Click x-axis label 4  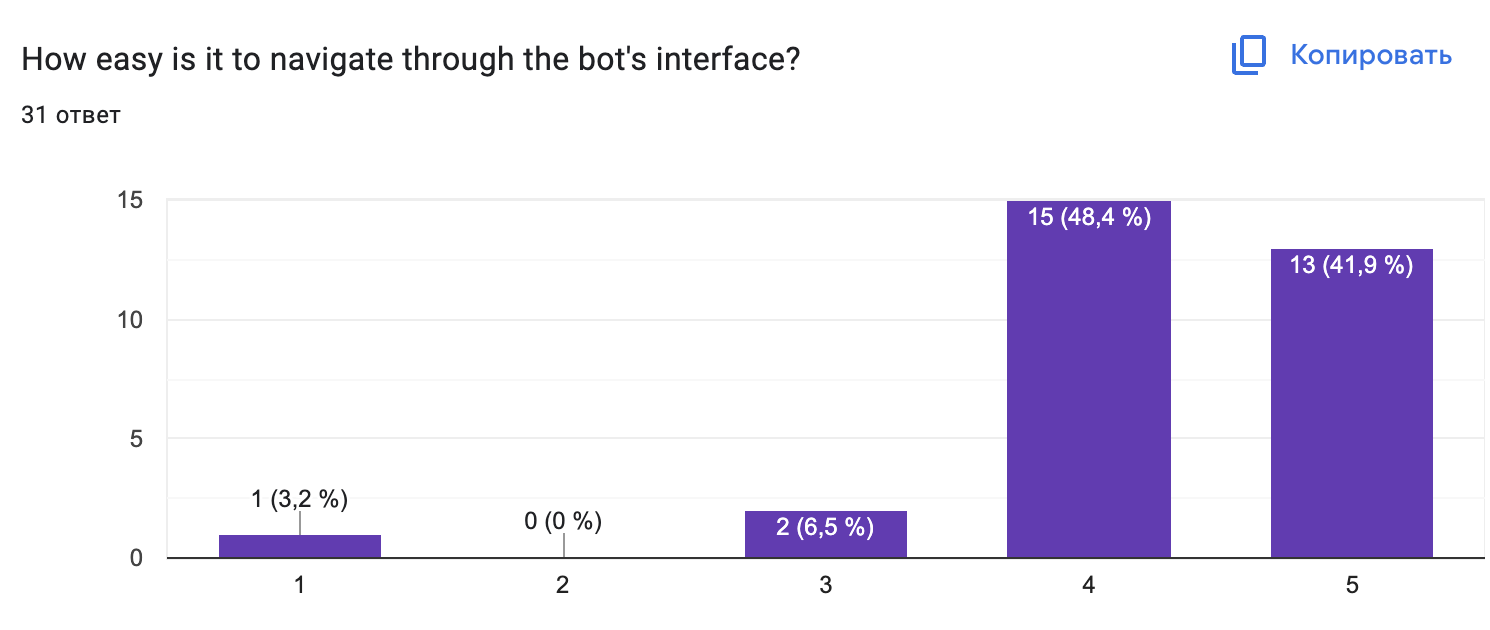(1088, 586)
